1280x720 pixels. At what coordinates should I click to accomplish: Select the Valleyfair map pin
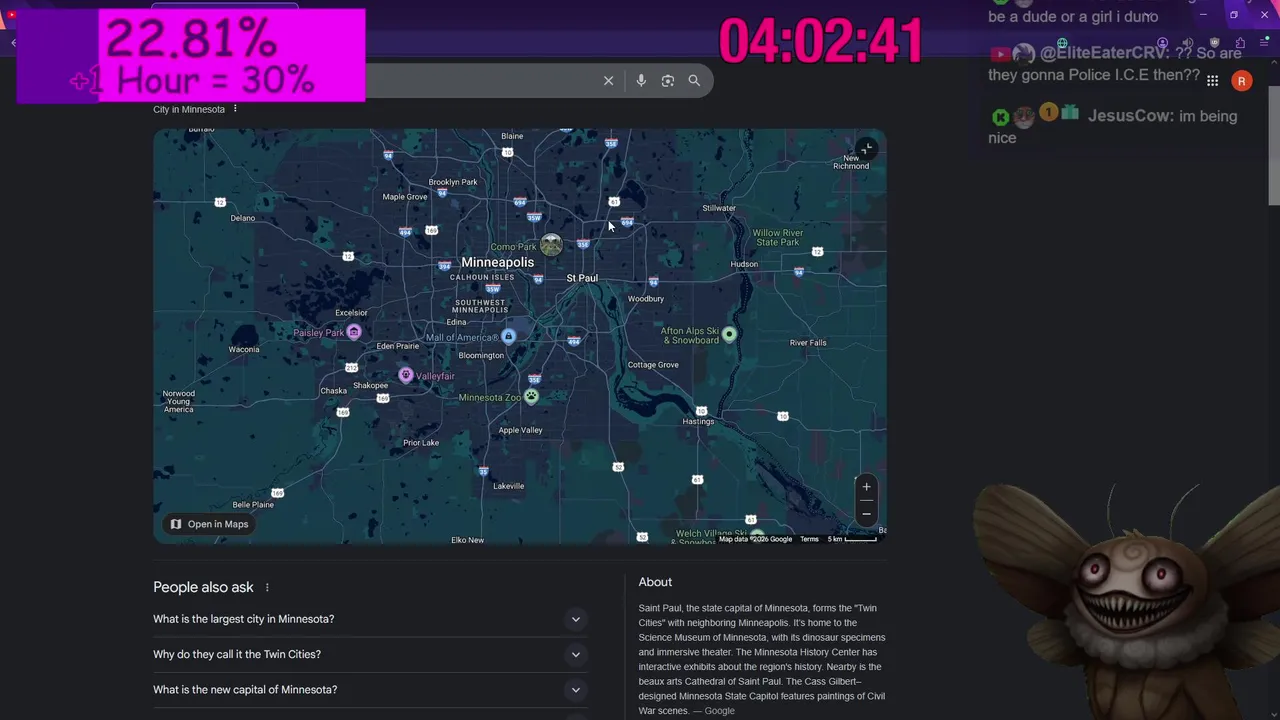point(405,375)
